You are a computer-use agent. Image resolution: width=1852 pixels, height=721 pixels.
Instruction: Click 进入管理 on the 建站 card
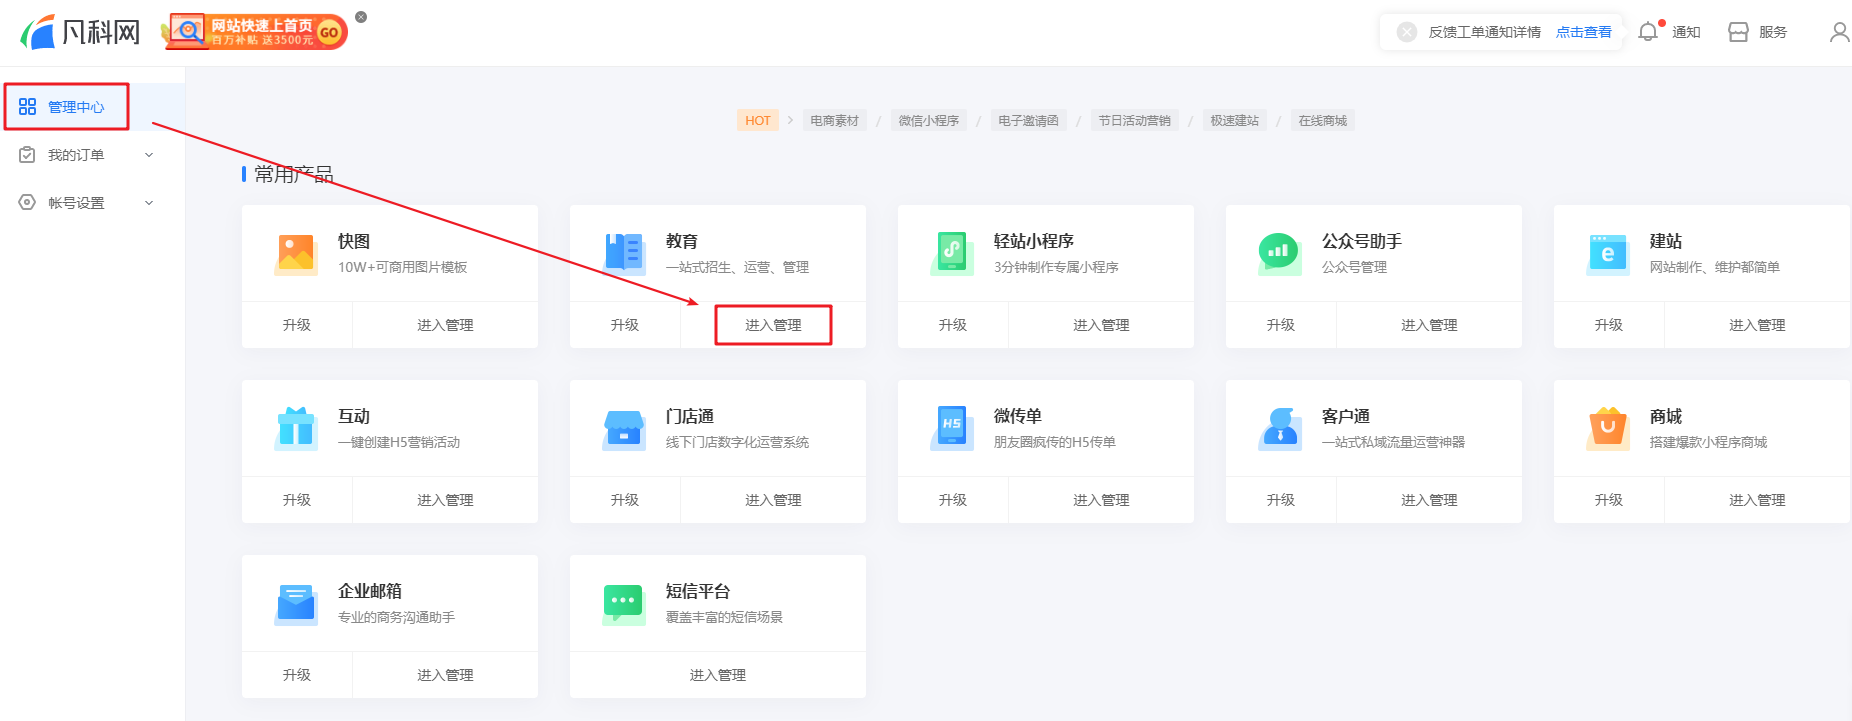pos(1757,325)
